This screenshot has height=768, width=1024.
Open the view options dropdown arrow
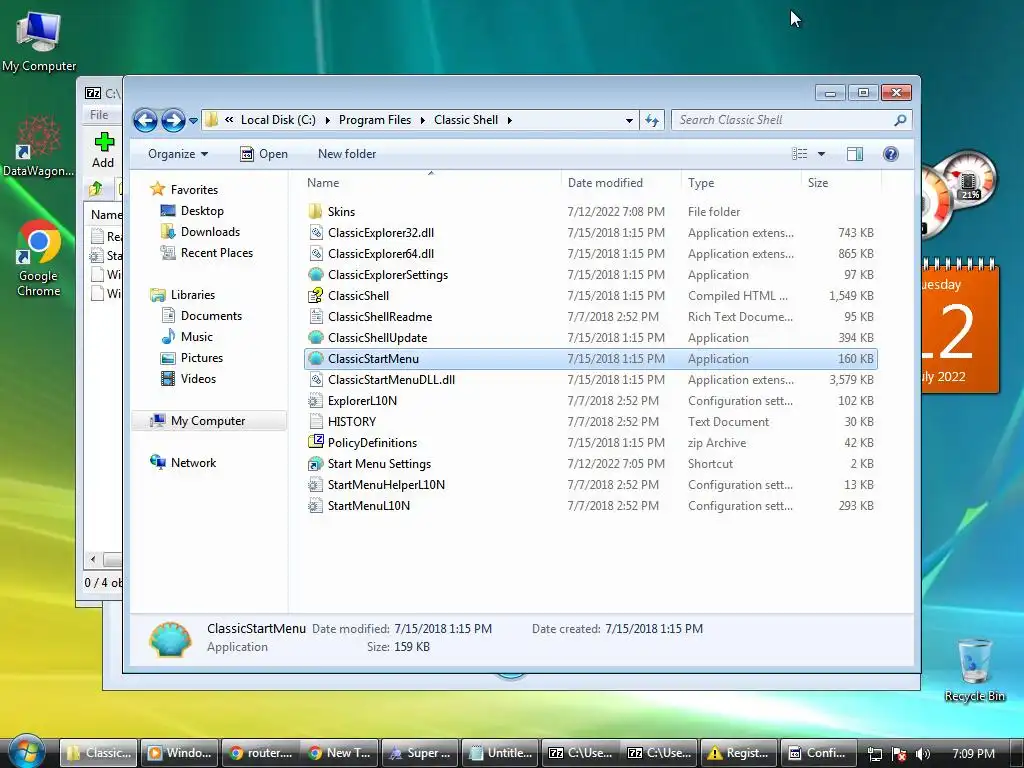click(822, 154)
